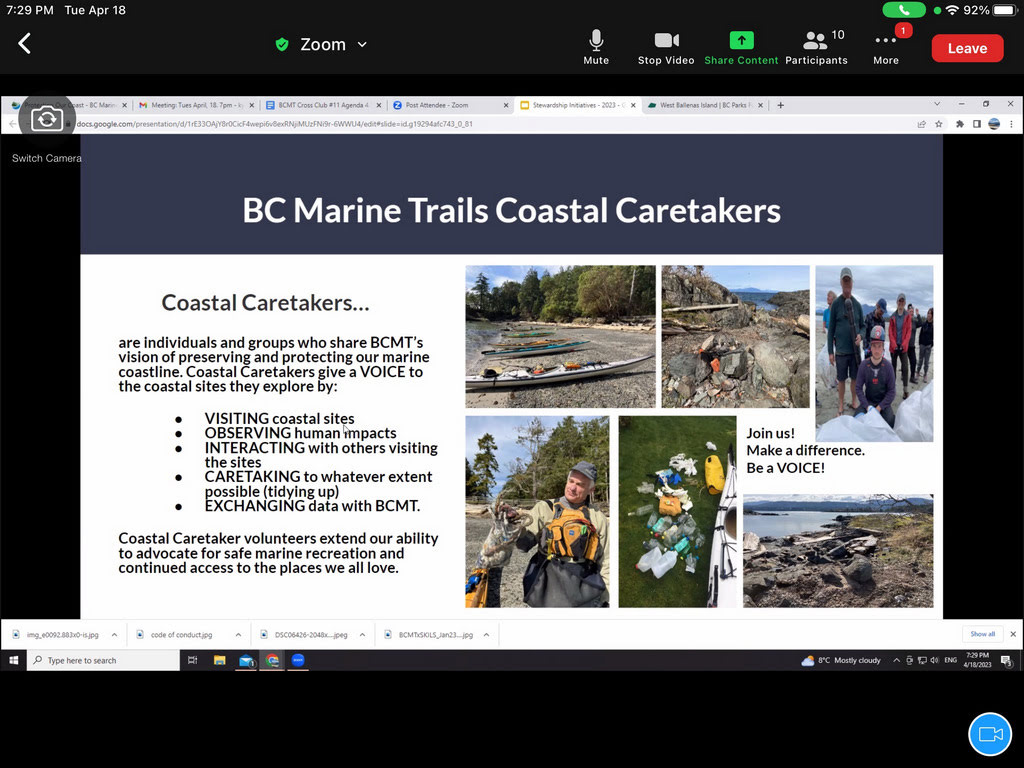Open Zoom from the Windows taskbar

pyautogui.click(x=298, y=660)
